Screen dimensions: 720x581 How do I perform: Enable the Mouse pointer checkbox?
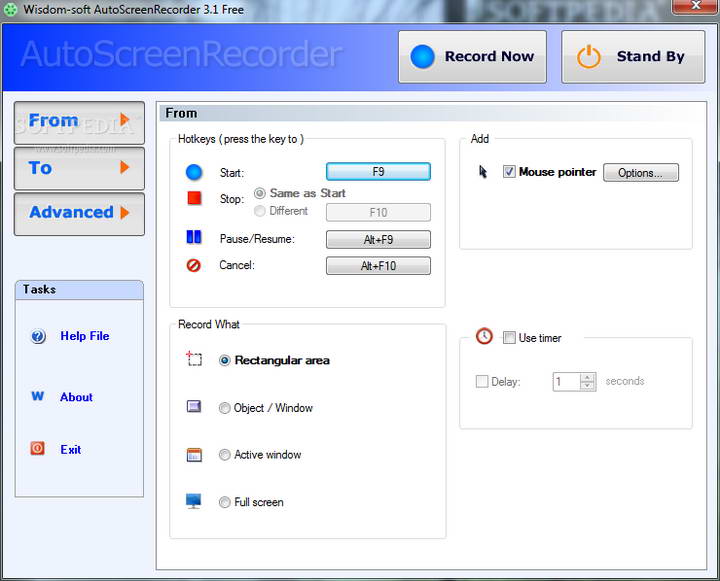coord(509,172)
